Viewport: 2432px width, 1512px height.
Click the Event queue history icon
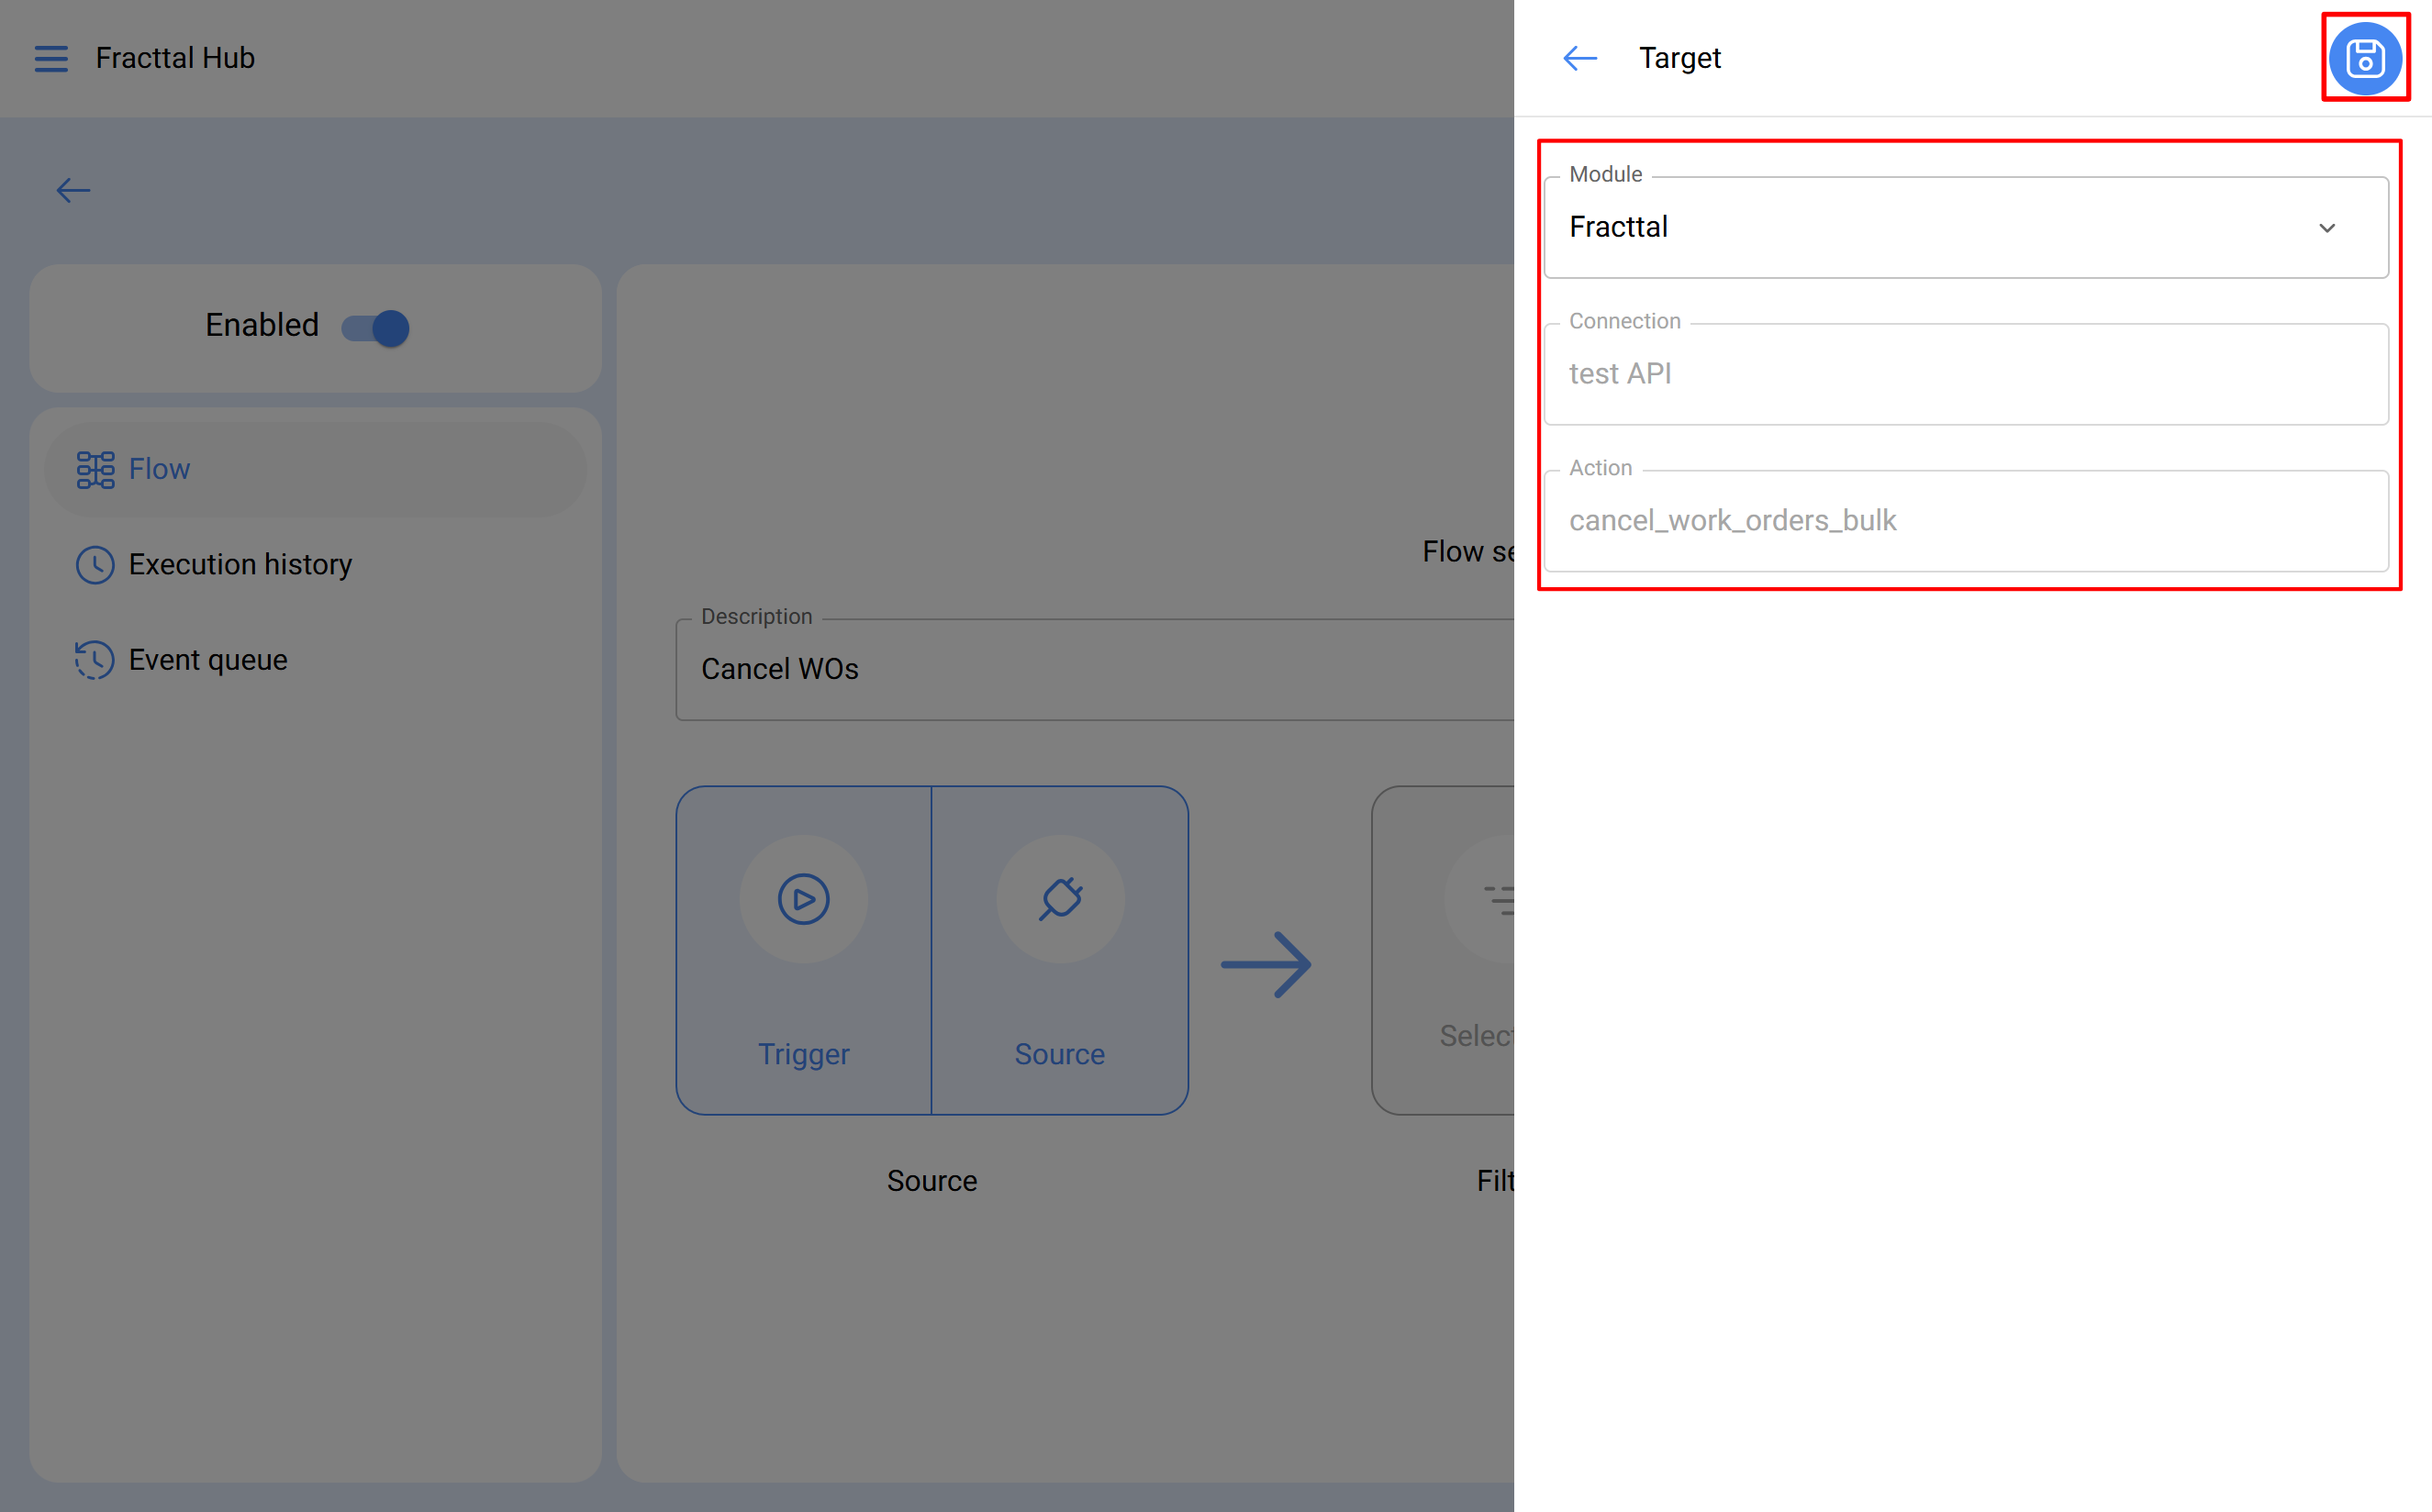95,660
